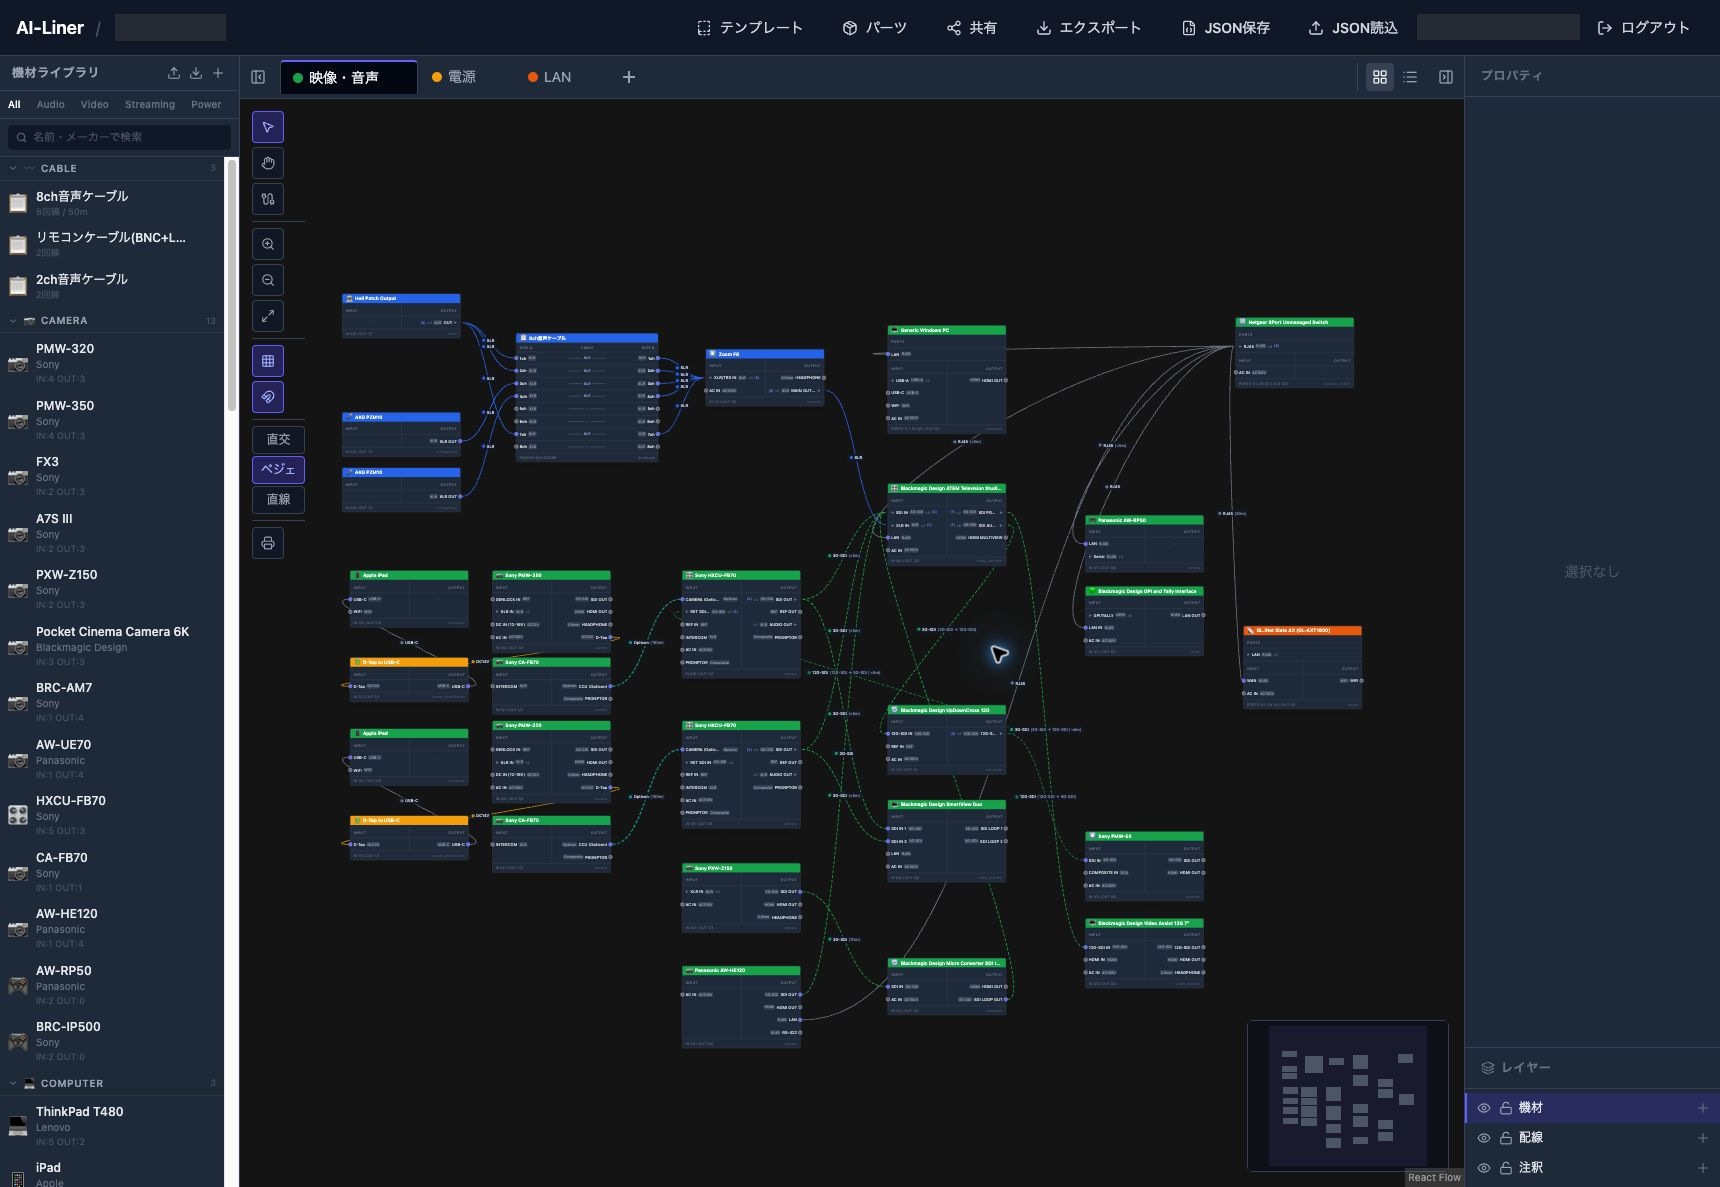Add new equipment to the library

pos(218,73)
